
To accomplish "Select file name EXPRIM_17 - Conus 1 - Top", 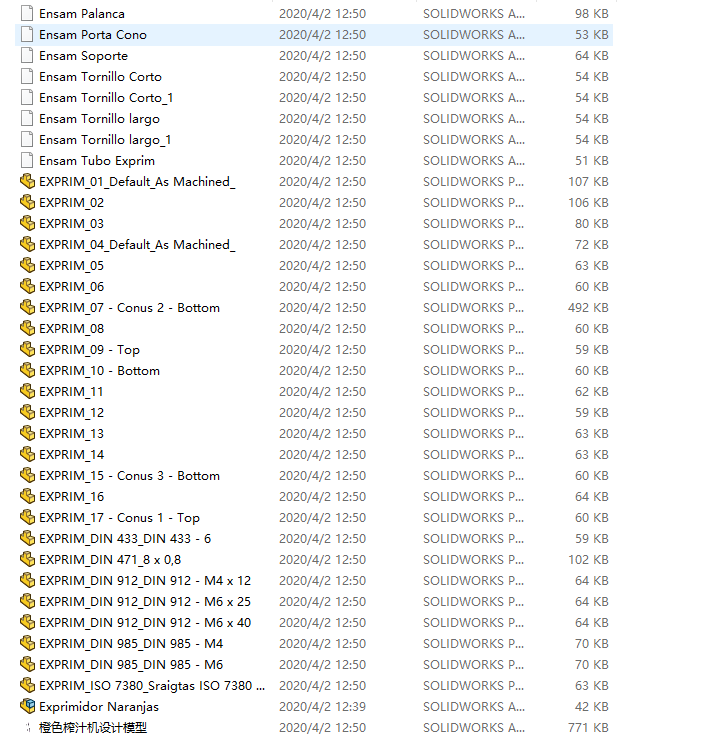I will 119,518.
